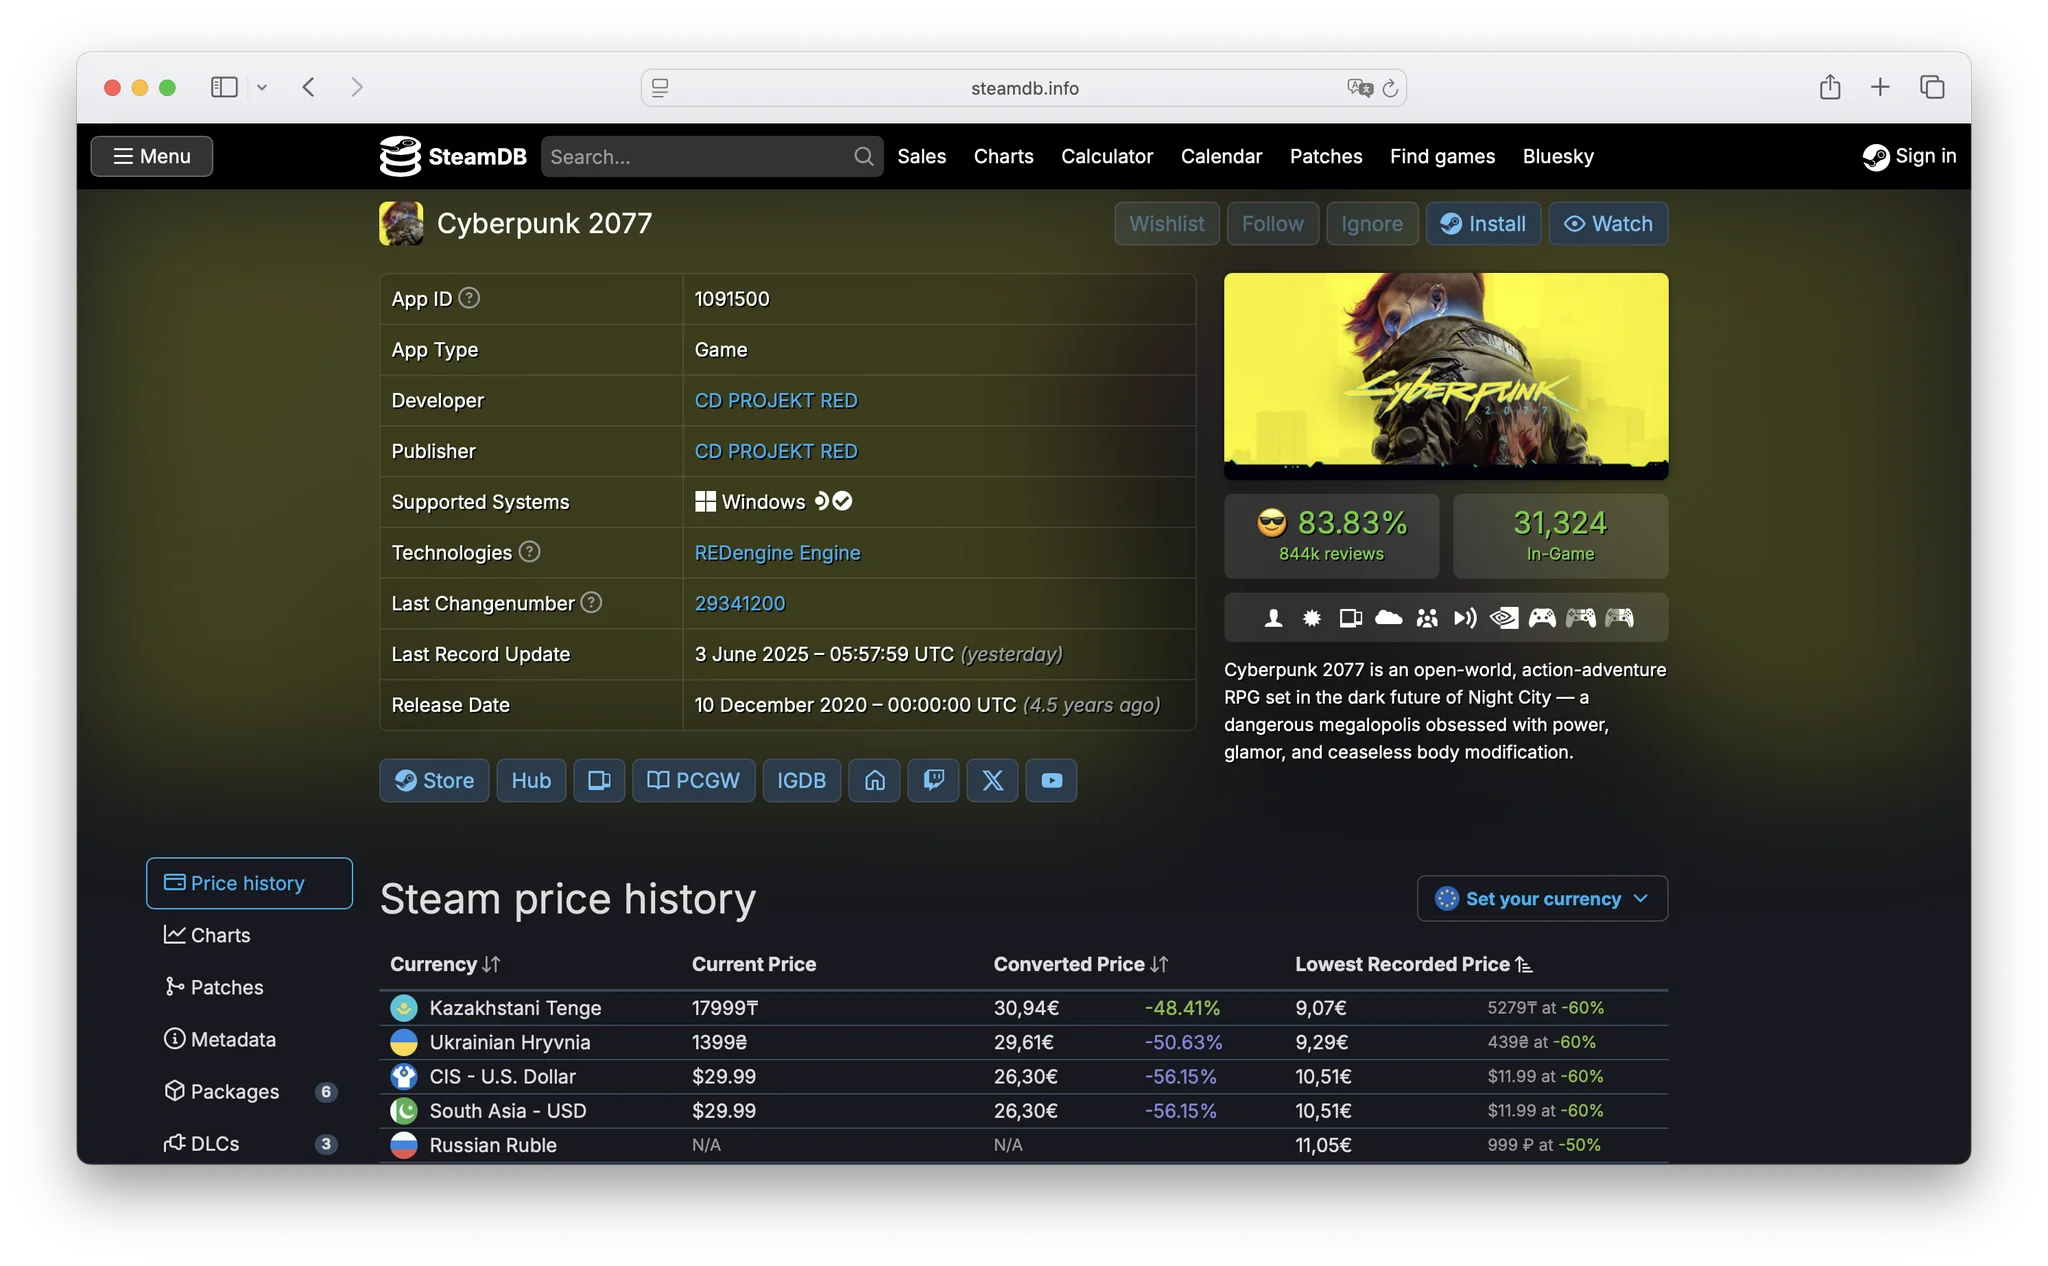The image size is (2048, 1266).
Task: Open the Sales nav item
Action: point(921,156)
